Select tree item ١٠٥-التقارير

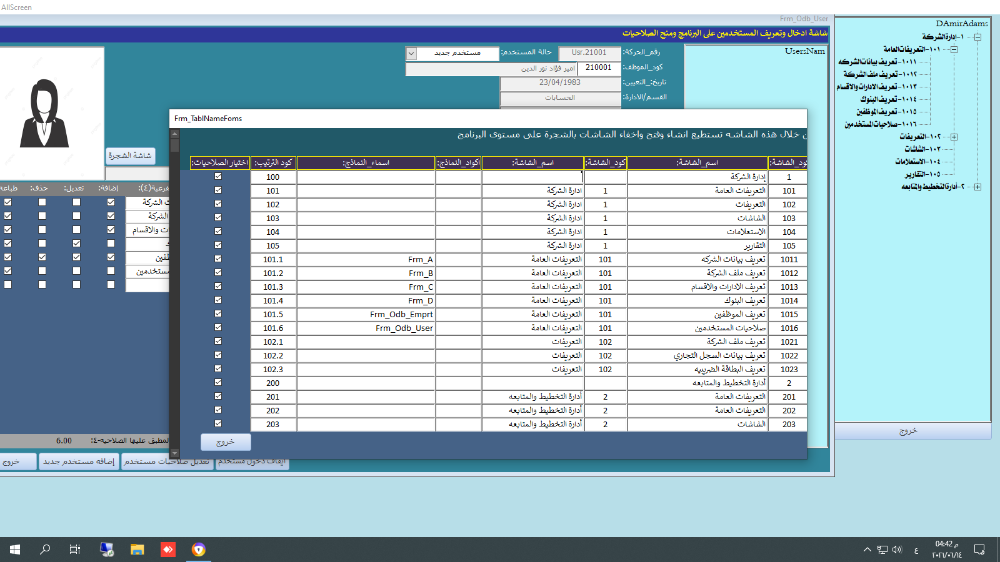922,174
